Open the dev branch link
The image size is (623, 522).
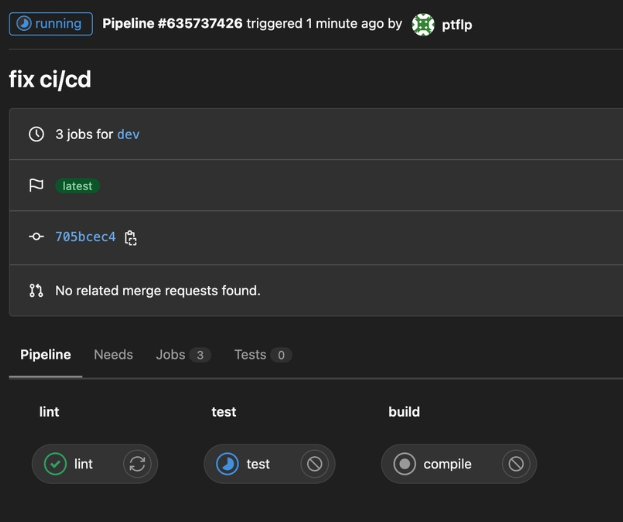pos(128,134)
